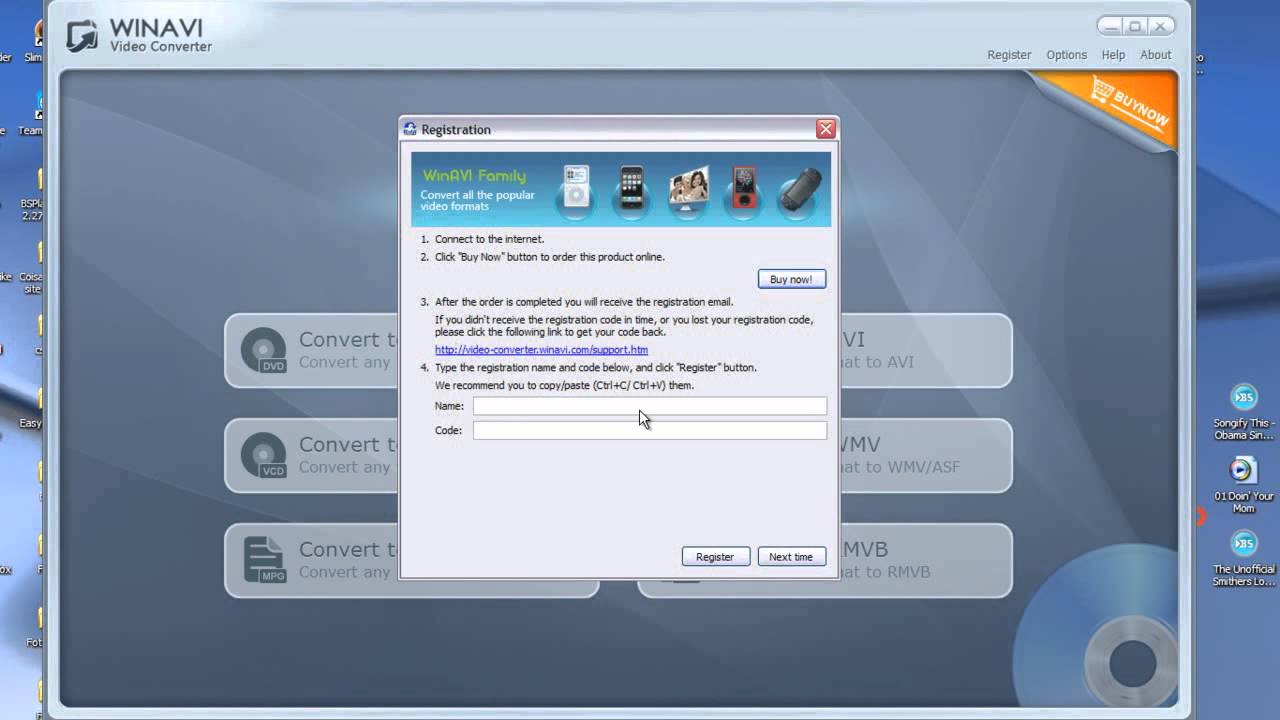Click the Register button in the dialog
This screenshot has width=1280, height=720.
point(715,557)
